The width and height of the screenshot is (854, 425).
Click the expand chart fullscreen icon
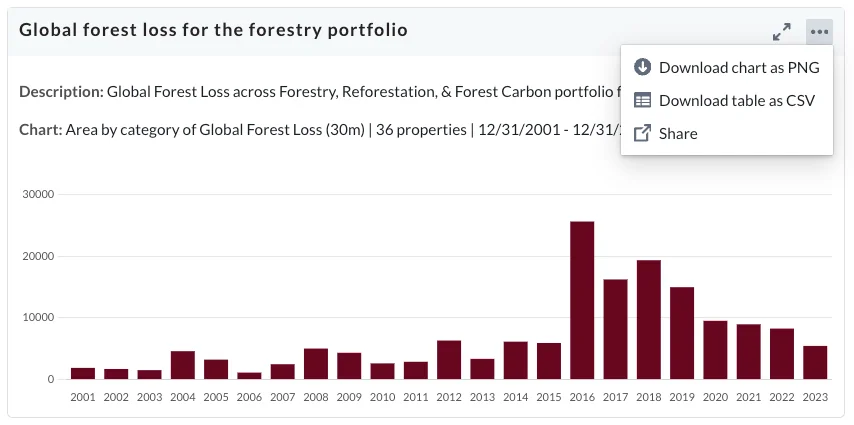pos(782,32)
